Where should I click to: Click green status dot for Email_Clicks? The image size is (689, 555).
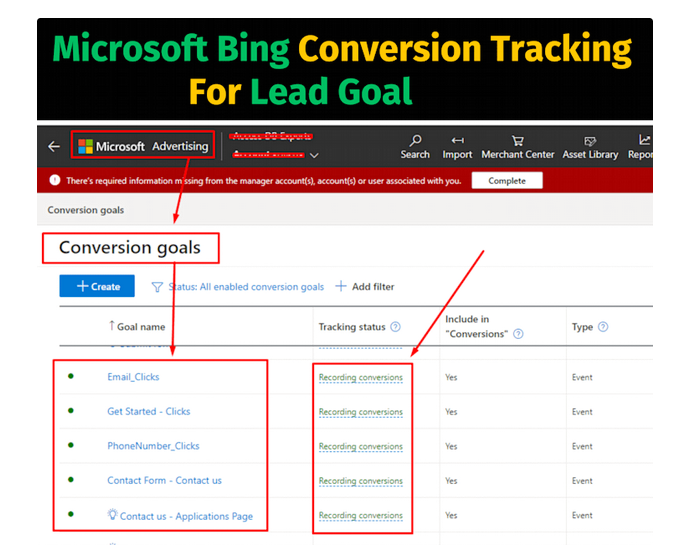coord(71,376)
